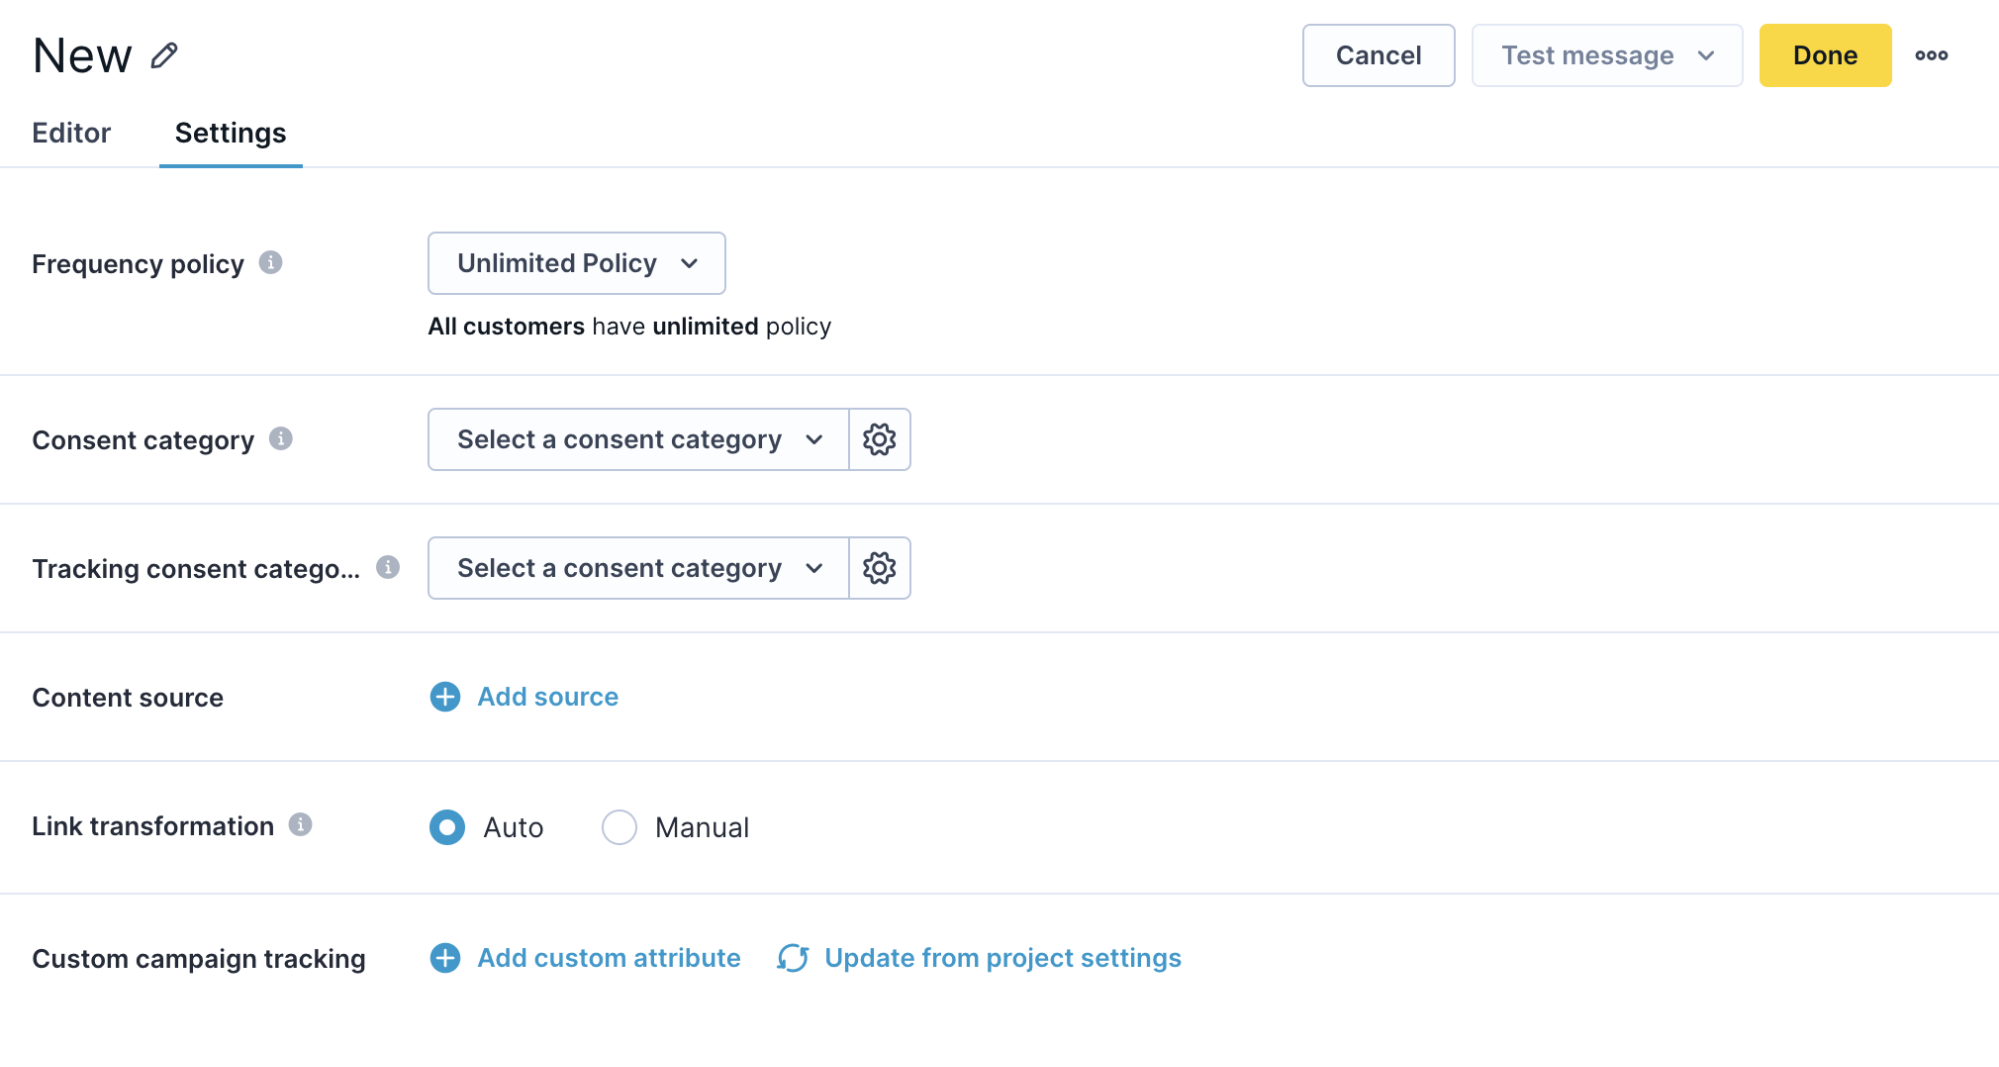This screenshot has height=1067, width=1999.
Task: Click the refresh icon for Update from project settings
Action: (793, 957)
